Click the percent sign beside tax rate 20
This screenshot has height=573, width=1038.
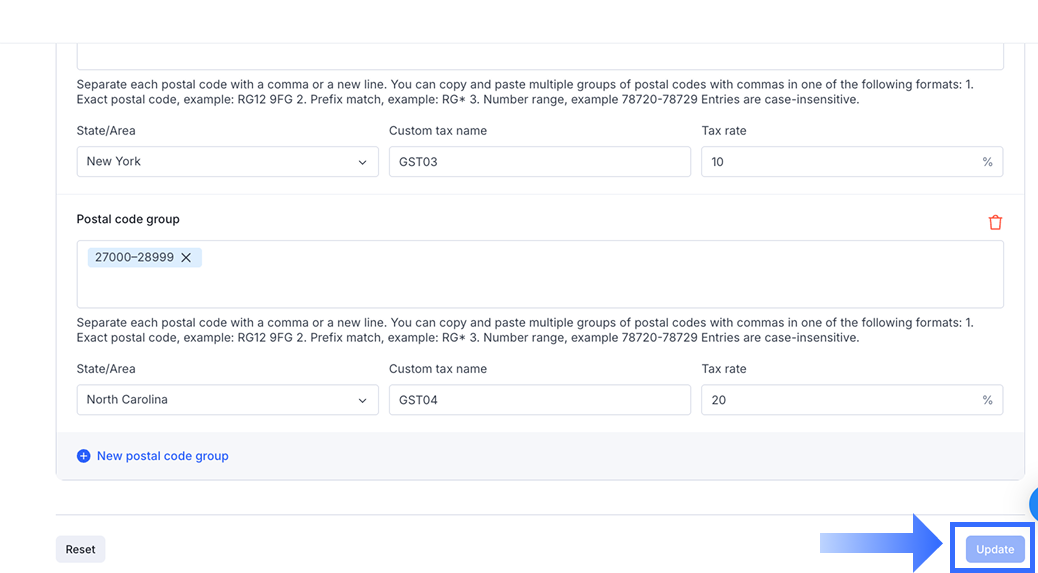pyautogui.click(x=987, y=400)
